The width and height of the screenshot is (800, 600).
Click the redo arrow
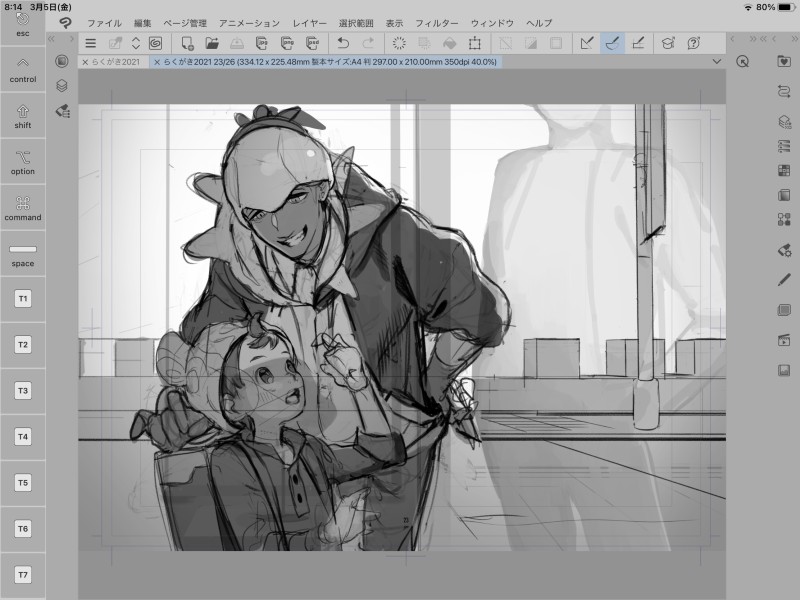[x=368, y=43]
